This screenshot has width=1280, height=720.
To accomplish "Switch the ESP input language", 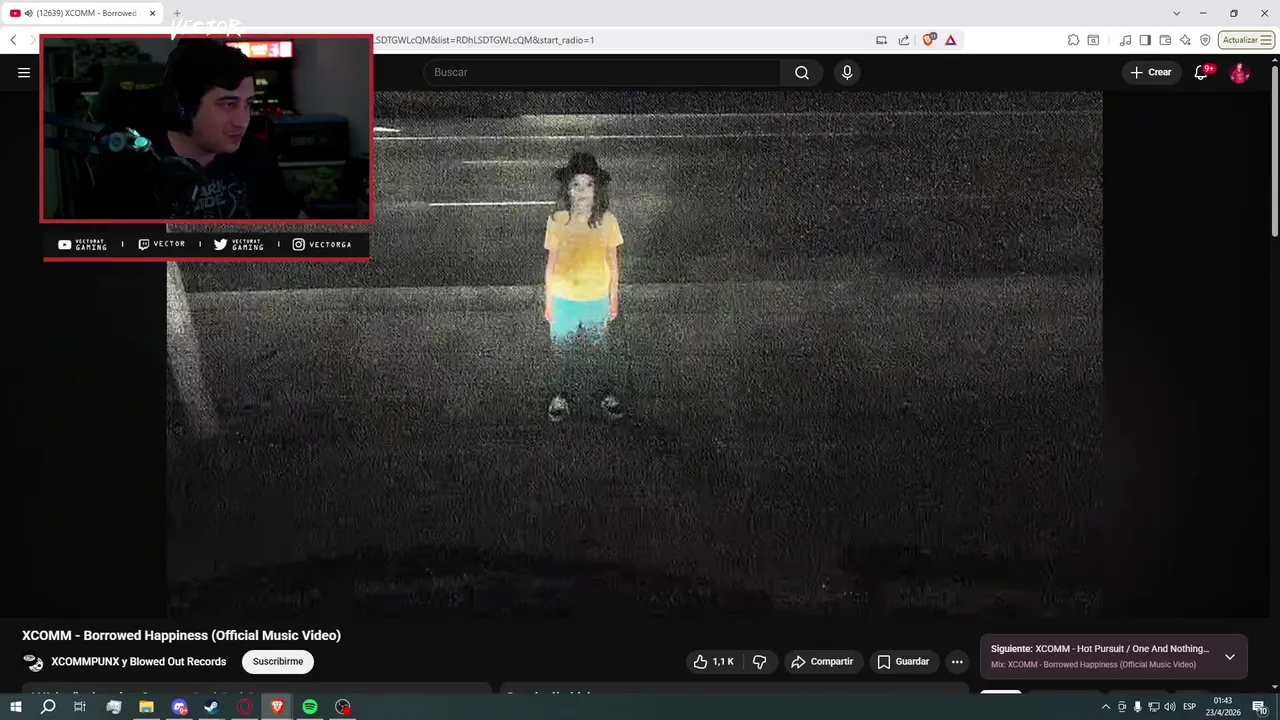I will [1190, 707].
